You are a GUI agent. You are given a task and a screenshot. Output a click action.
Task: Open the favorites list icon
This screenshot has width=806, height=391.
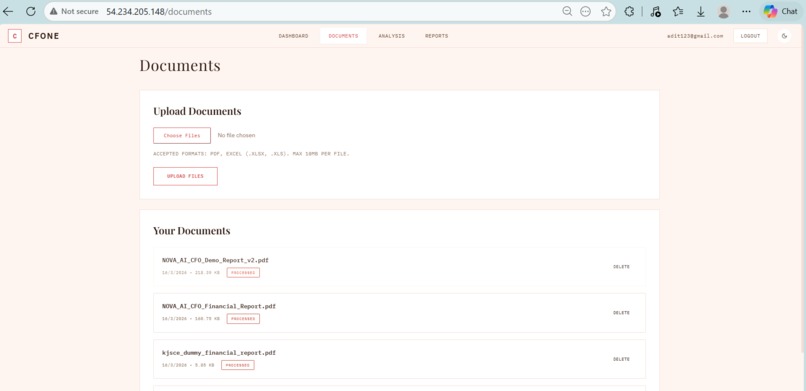tap(678, 11)
